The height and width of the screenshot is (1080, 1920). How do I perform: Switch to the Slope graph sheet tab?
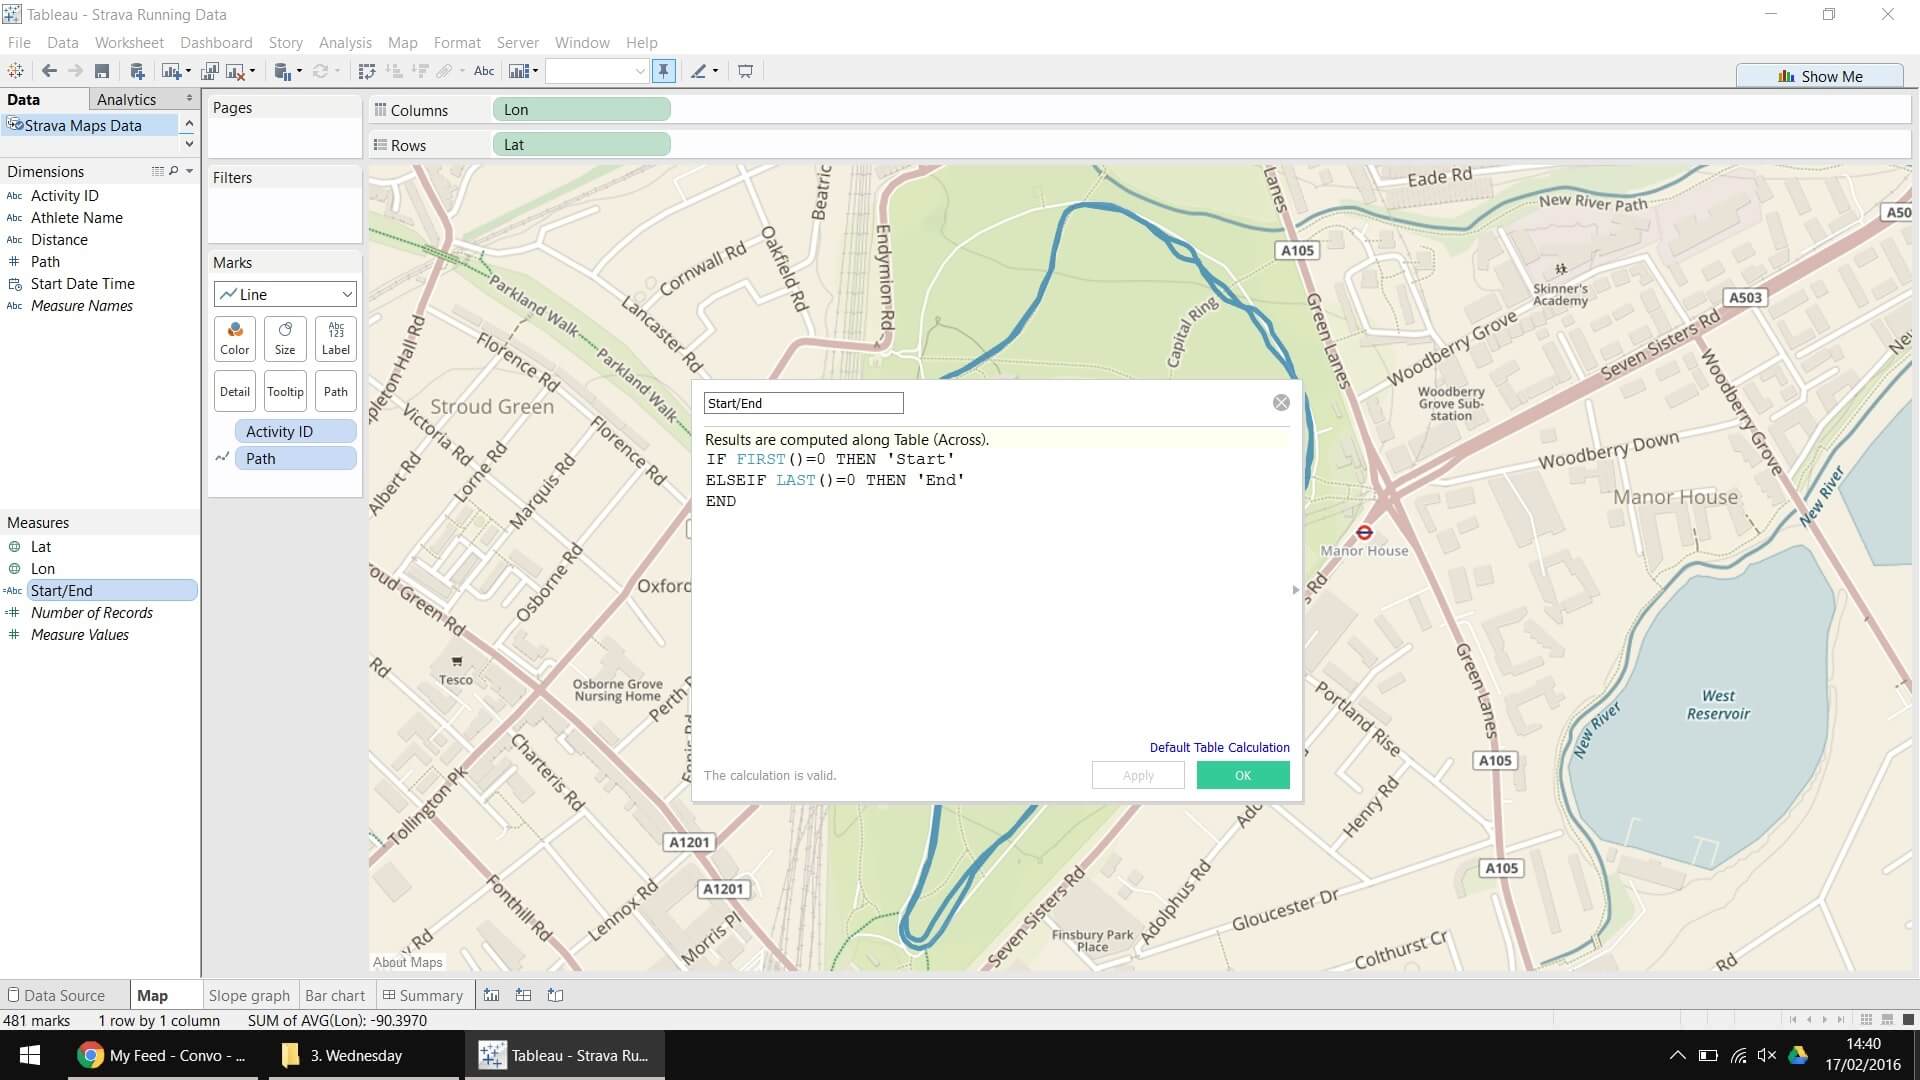tap(249, 995)
